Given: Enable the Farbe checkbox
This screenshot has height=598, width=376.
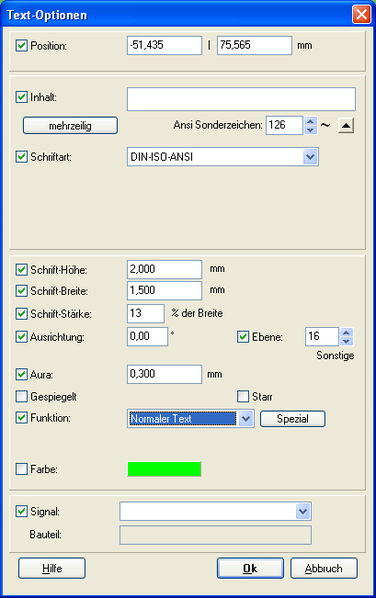Looking at the screenshot, I should coord(21,469).
